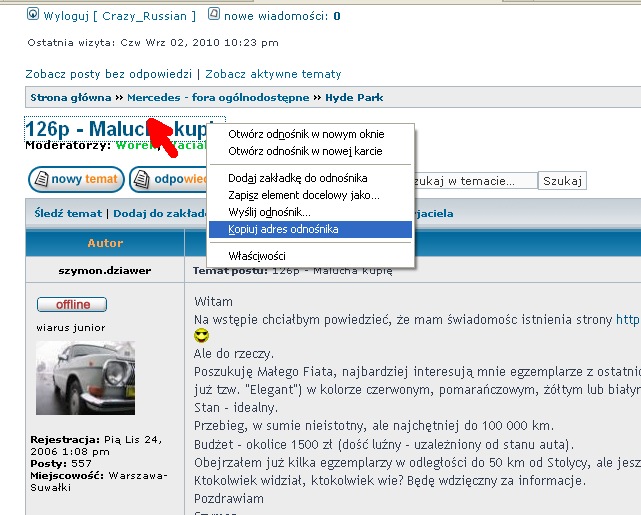The width and height of the screenshot is (641, 515).
Task: Click the logout icon beside Wyloguj
Action: click(x=33, y=15)
